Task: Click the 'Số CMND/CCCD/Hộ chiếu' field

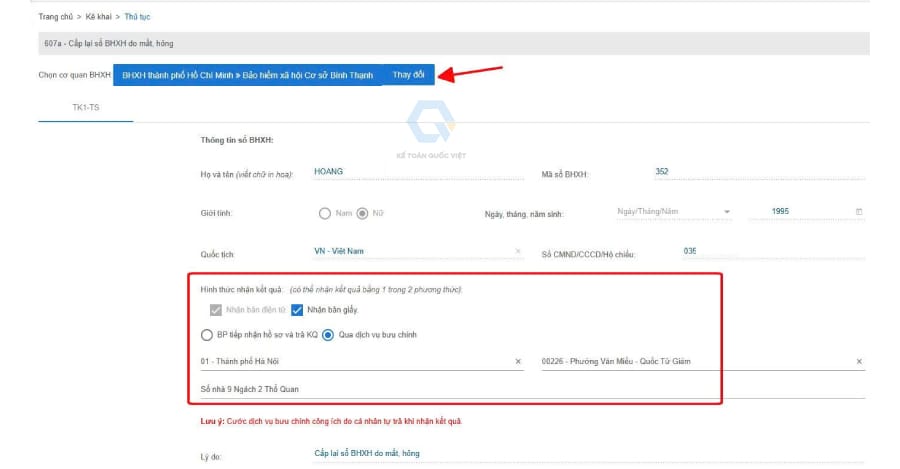Action: click(773, 251)
